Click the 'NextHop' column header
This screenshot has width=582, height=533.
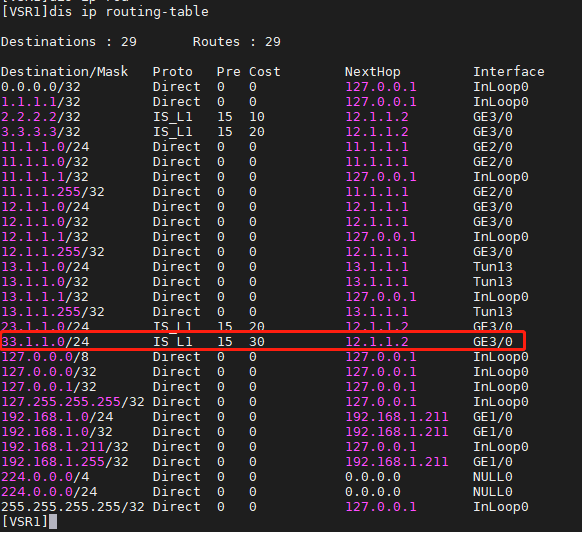[373, 72]
